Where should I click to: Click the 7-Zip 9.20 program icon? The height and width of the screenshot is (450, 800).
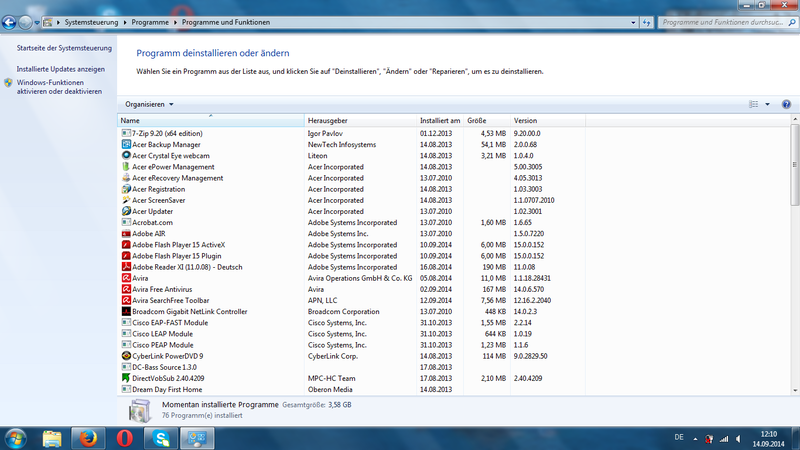click(125, 133)
